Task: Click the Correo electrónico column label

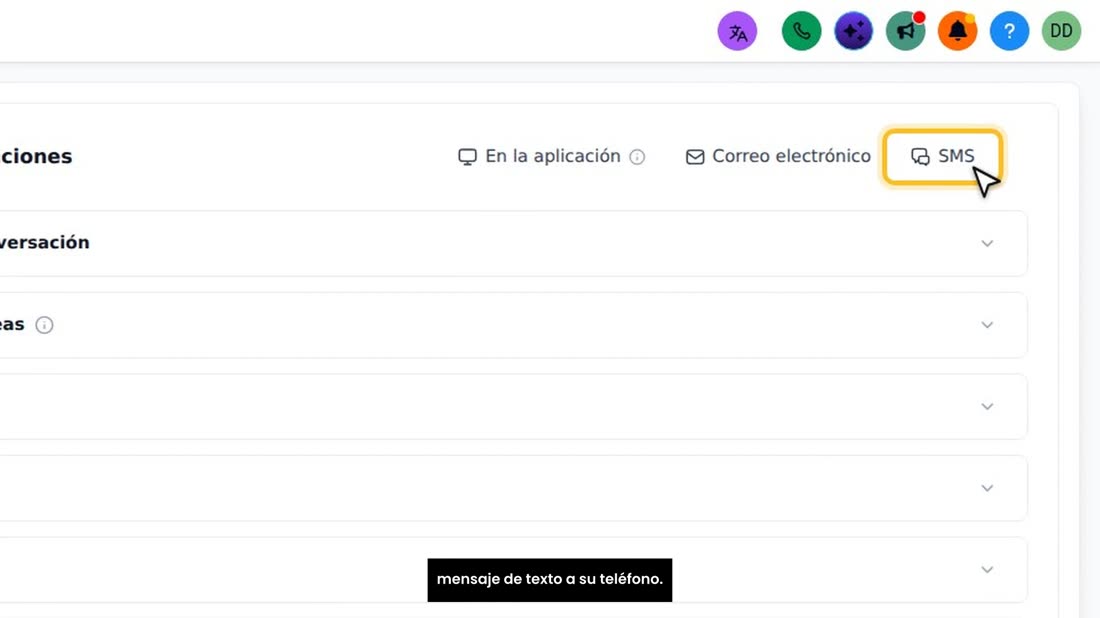Action: pyautogui.click(x=791, y=156)
